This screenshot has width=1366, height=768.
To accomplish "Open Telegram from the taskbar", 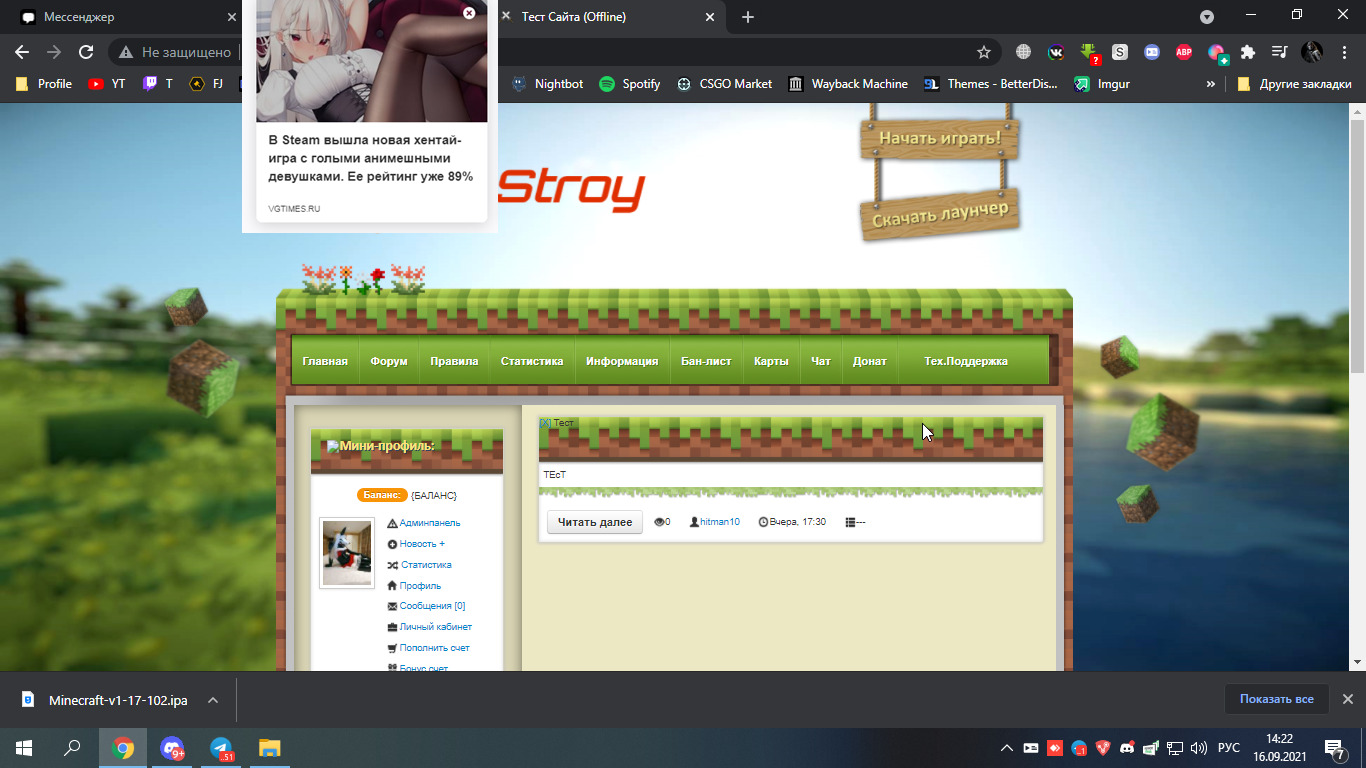I will [221, 748].
